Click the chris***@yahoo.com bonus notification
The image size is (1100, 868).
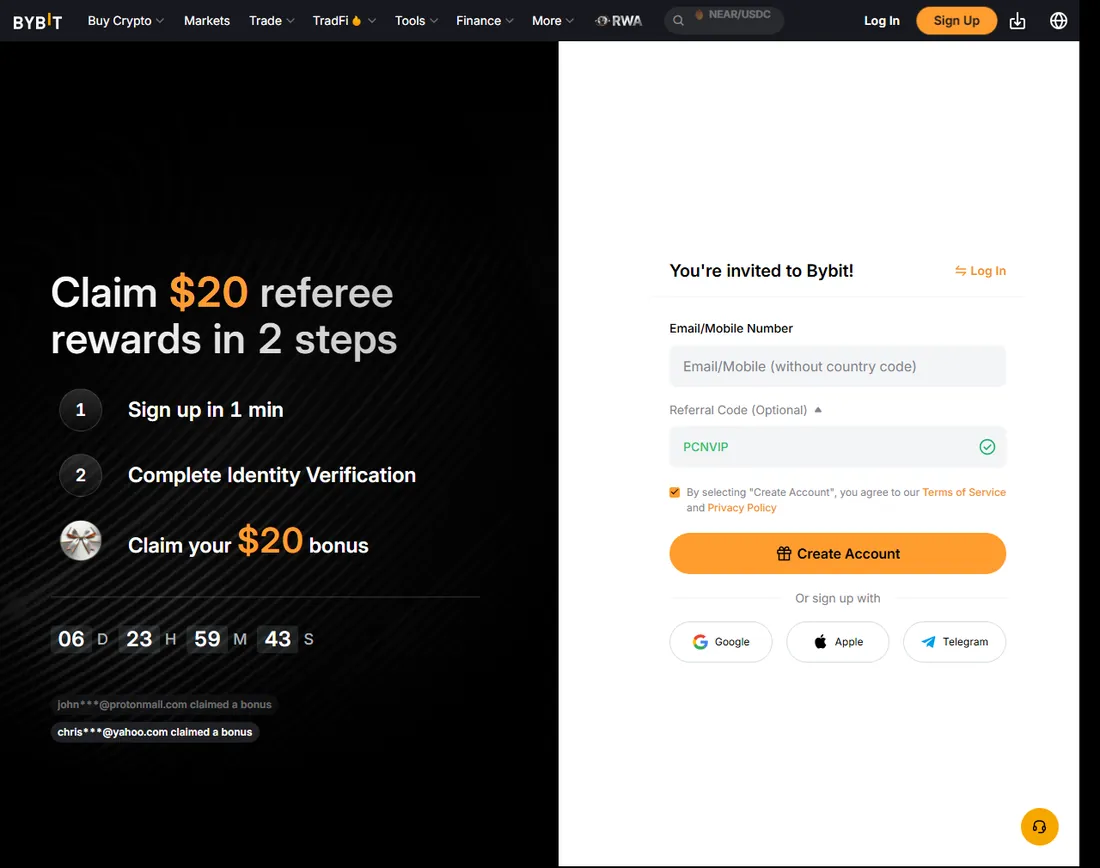coord(155,732)
